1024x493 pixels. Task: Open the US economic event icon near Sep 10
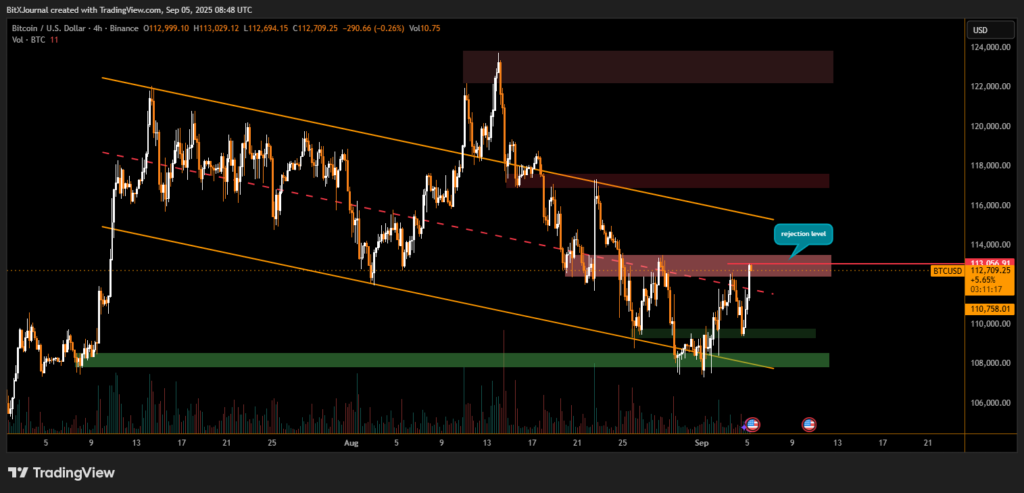809,424
